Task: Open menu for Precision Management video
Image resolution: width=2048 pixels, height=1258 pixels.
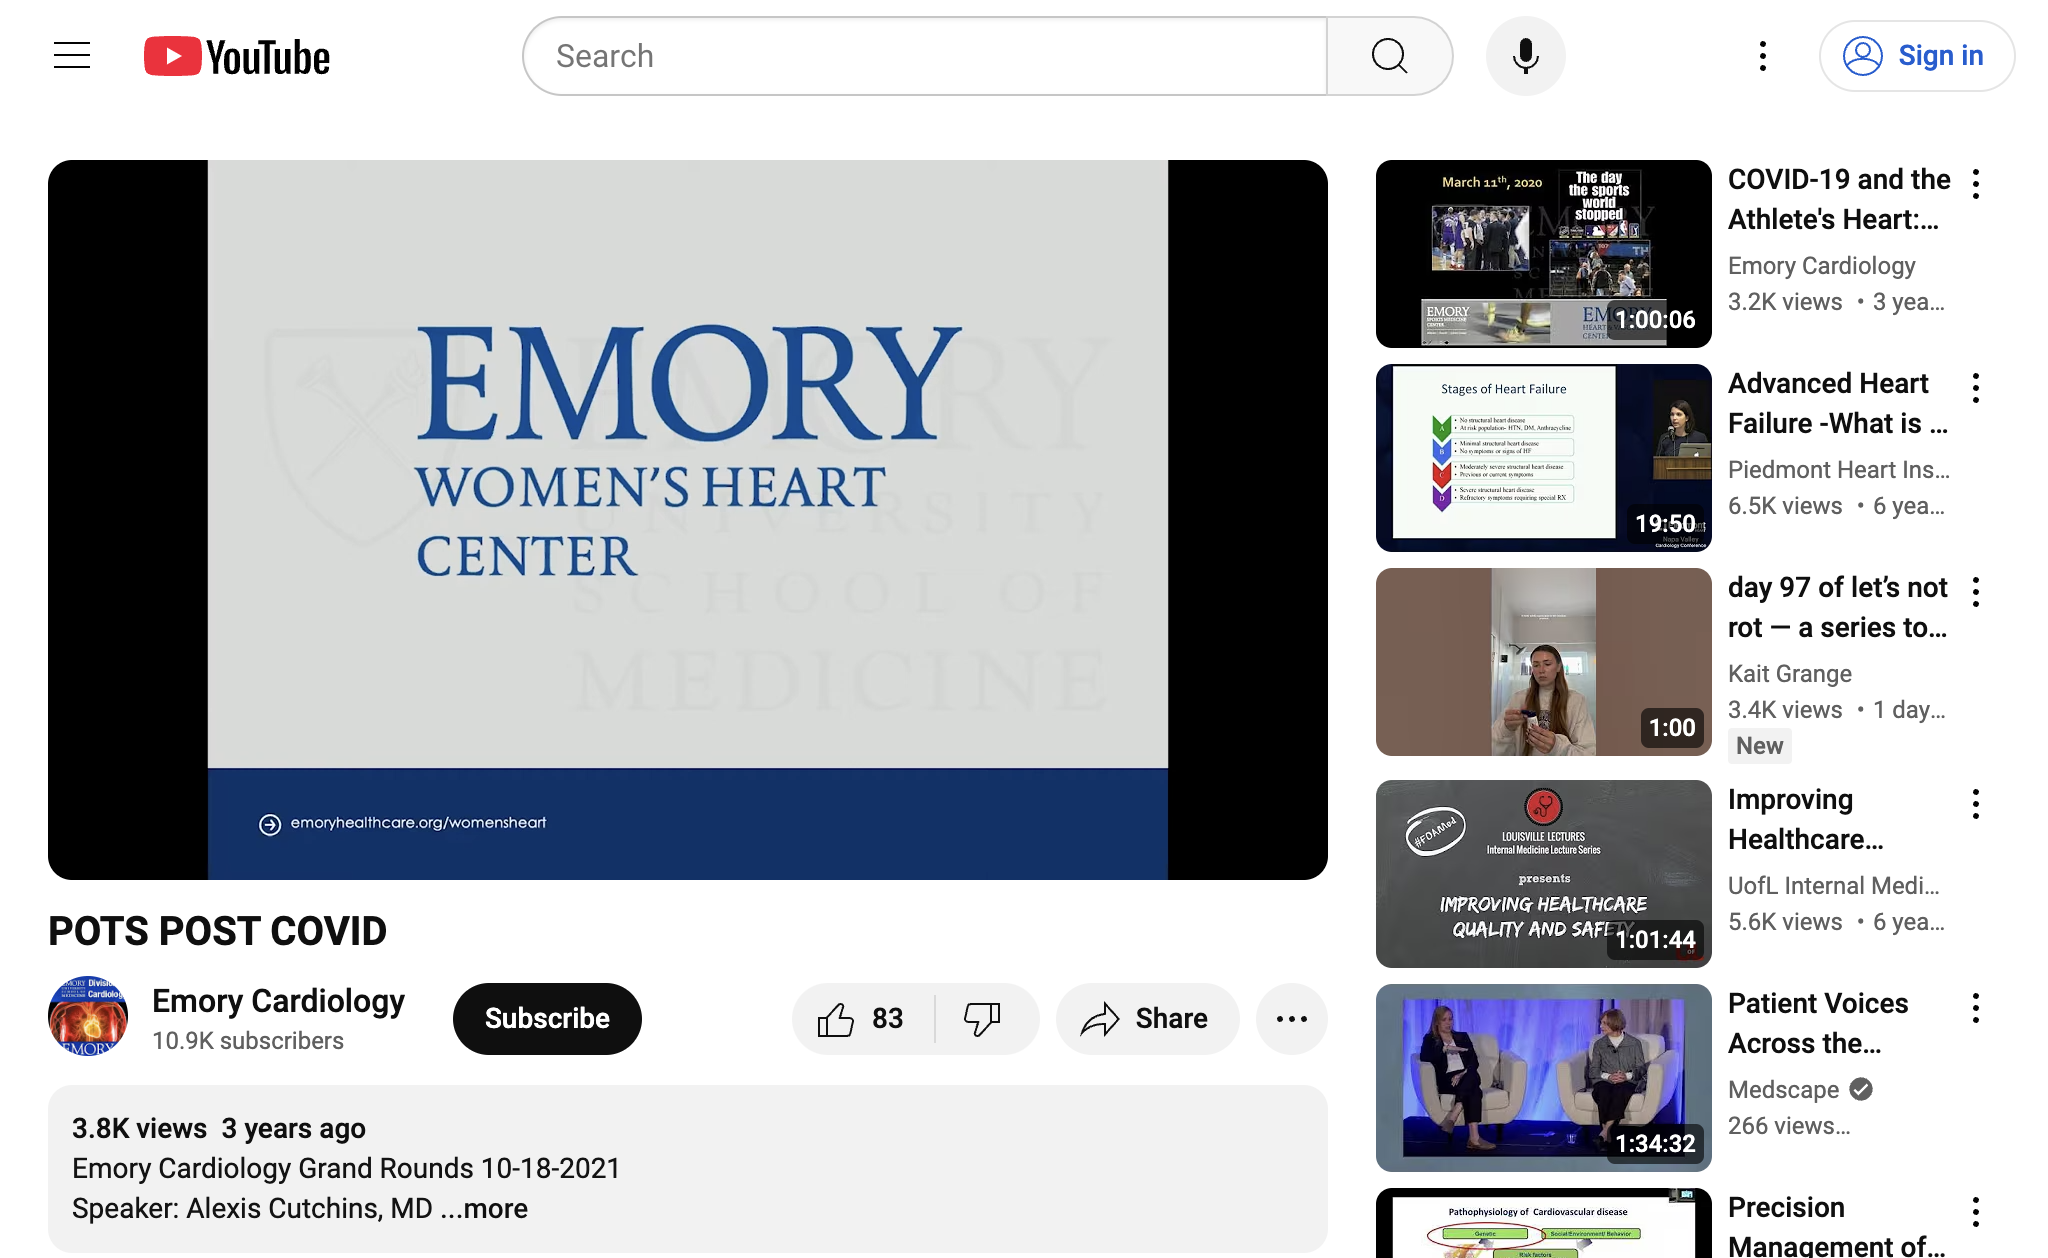Action: pyautogui.click(x=1975, y=1212)
